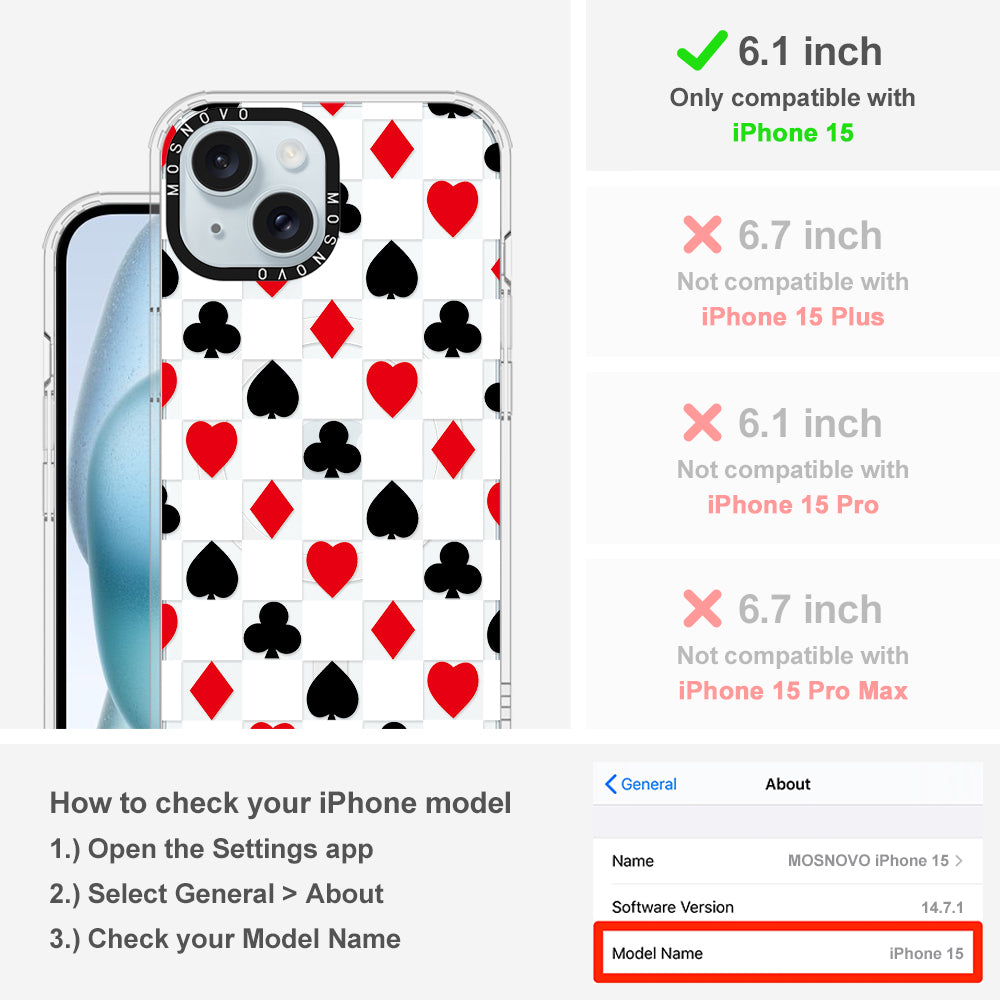This screenshot has width=1000, height=1000.
Task: Click the Select General > About step
Action: [217, 893]
